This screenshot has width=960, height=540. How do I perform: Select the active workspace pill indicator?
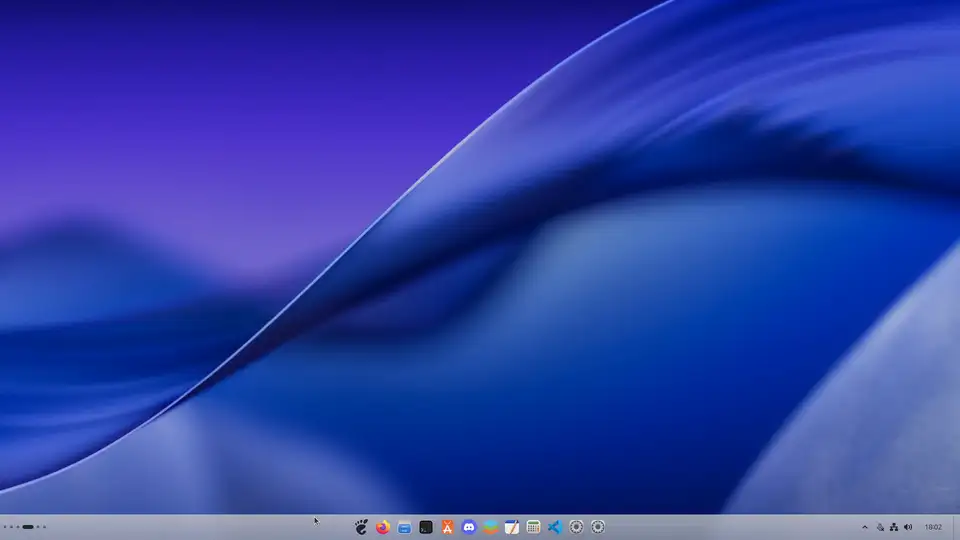coord(28,527)
